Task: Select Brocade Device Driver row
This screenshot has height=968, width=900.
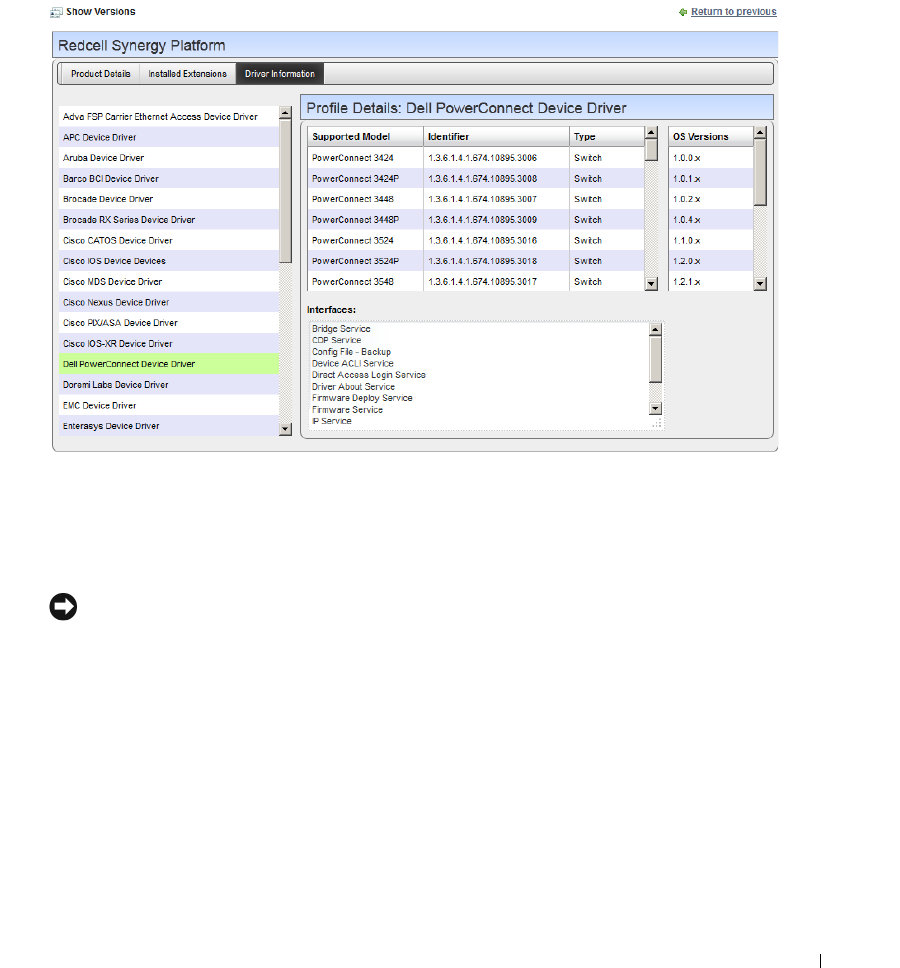Action: 169,199
